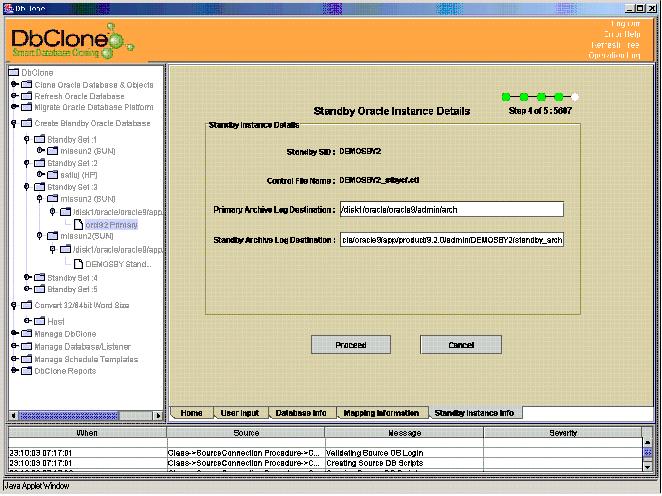Click the Cancel button
Viewport: 662px width, 496px height.
(x=461, y=345)
